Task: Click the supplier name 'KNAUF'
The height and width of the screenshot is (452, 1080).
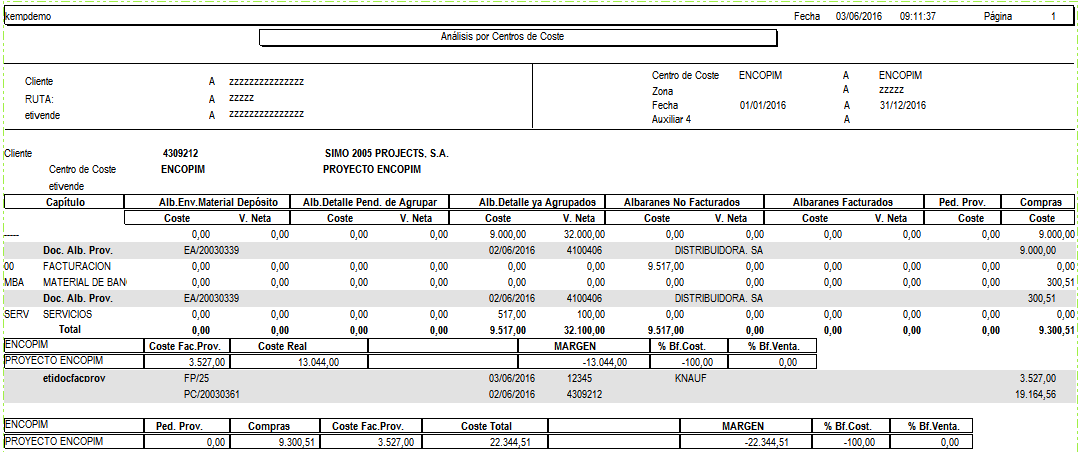Action: (691, 378)
